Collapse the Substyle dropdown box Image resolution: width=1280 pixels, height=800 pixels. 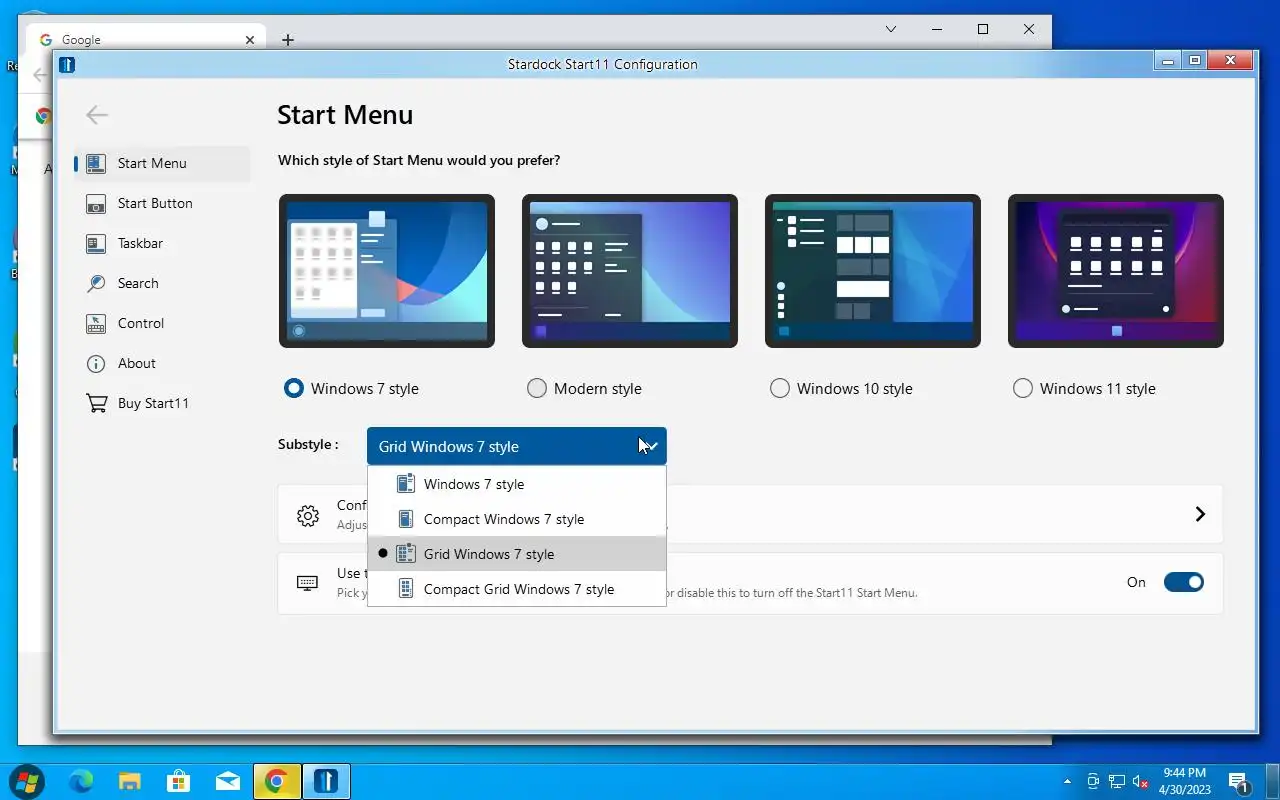tap(517, 446)
